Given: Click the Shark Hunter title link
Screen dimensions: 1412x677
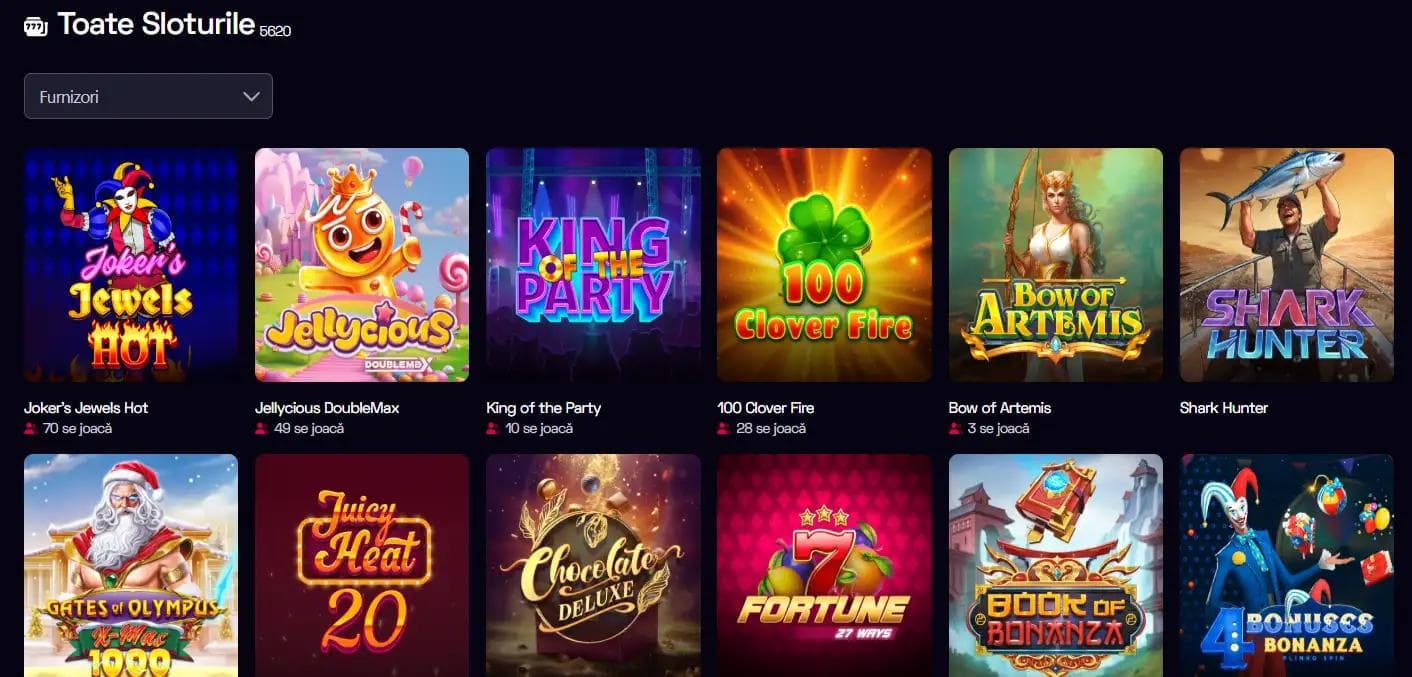Looking at the screenshot, I should point(1224,408).
